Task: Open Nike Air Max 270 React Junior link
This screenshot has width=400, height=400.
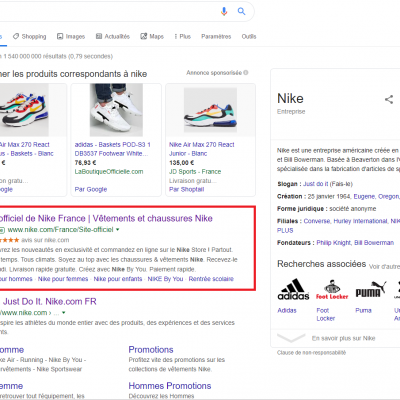Action: [201, 149]
